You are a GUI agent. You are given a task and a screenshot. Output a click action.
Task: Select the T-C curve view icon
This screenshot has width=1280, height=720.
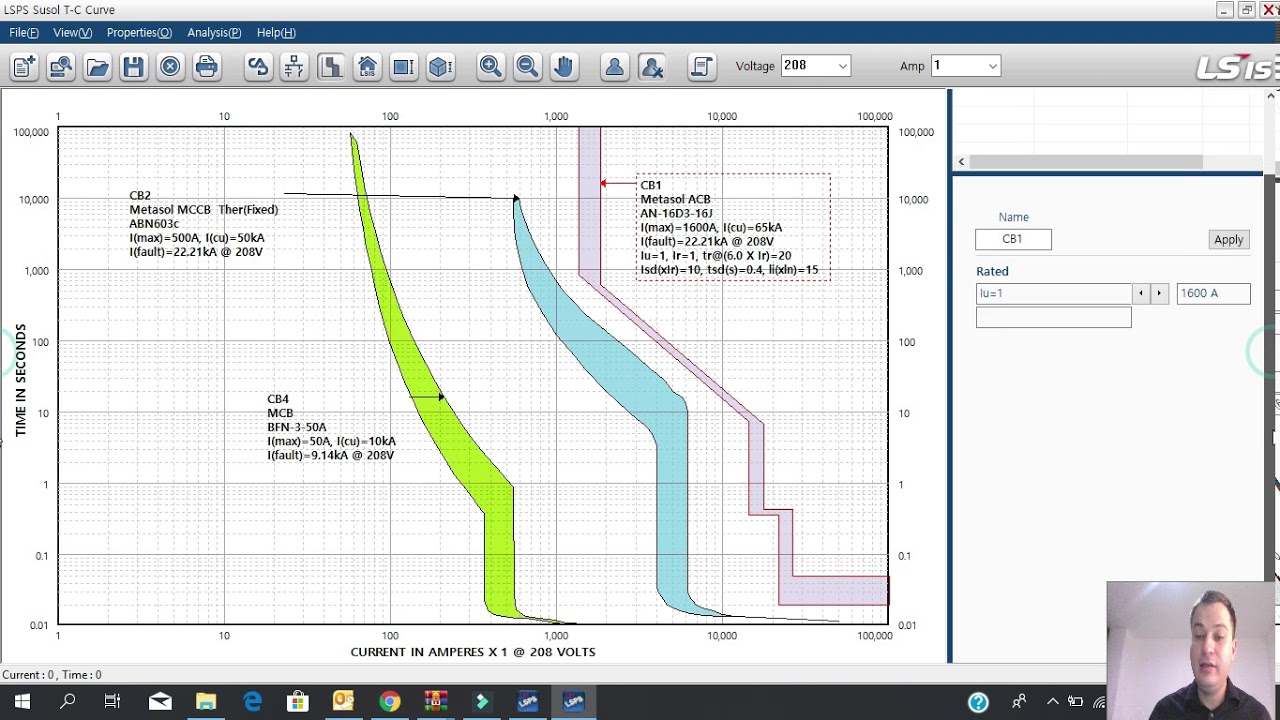[330, 67]
